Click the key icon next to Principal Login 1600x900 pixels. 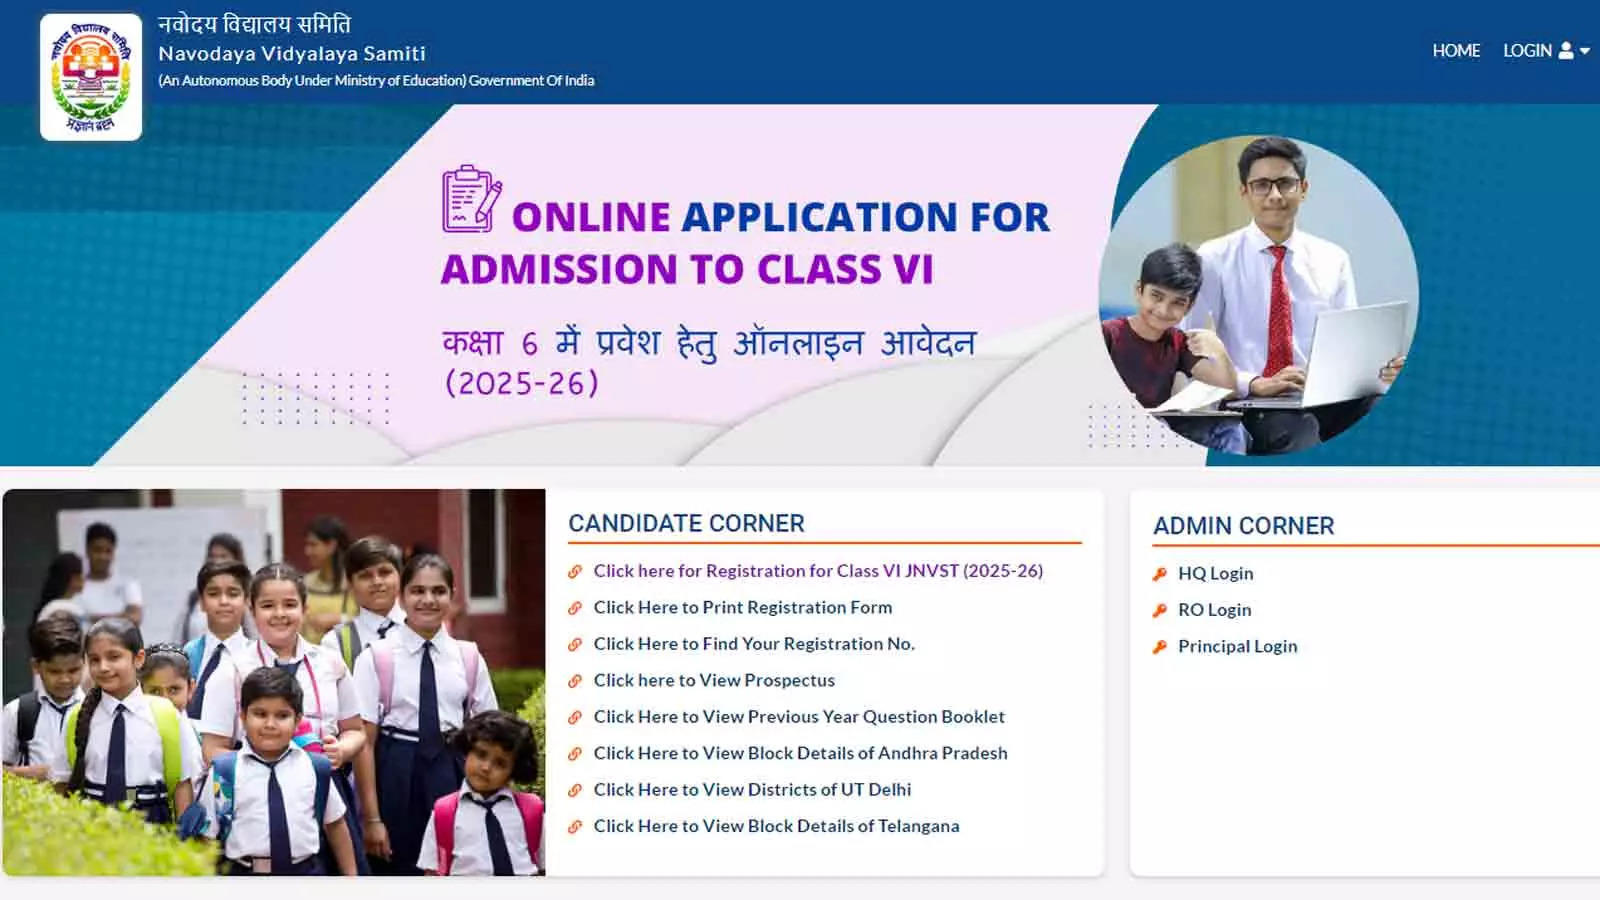tap(1160, 647)
